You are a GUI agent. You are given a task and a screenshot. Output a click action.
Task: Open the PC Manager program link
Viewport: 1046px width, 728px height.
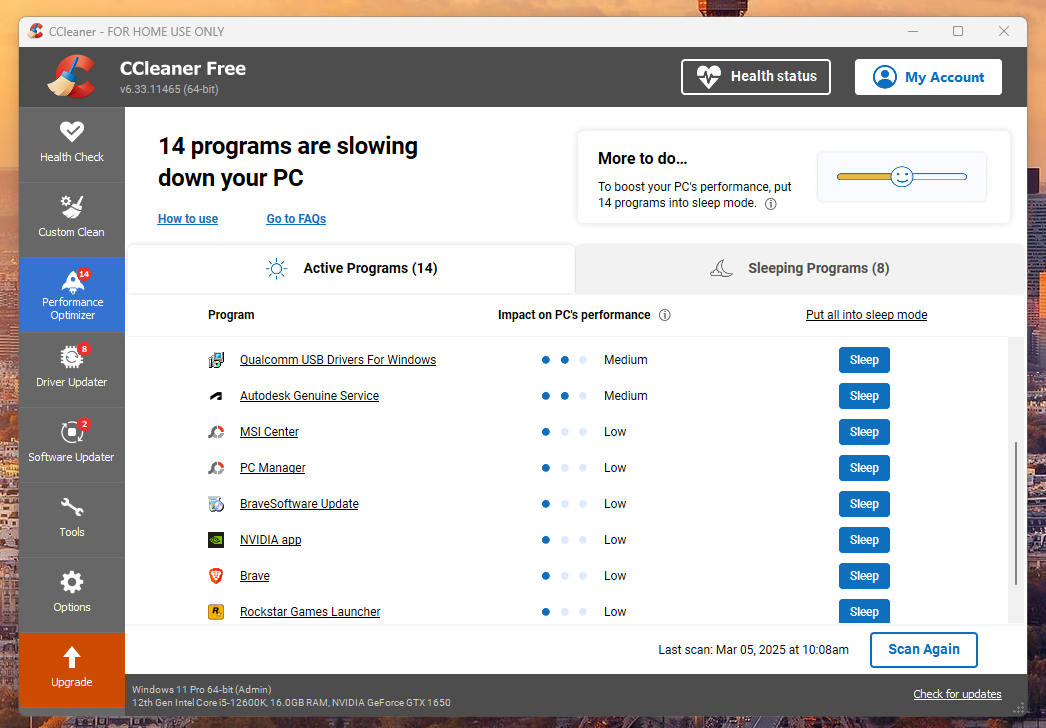272,468
